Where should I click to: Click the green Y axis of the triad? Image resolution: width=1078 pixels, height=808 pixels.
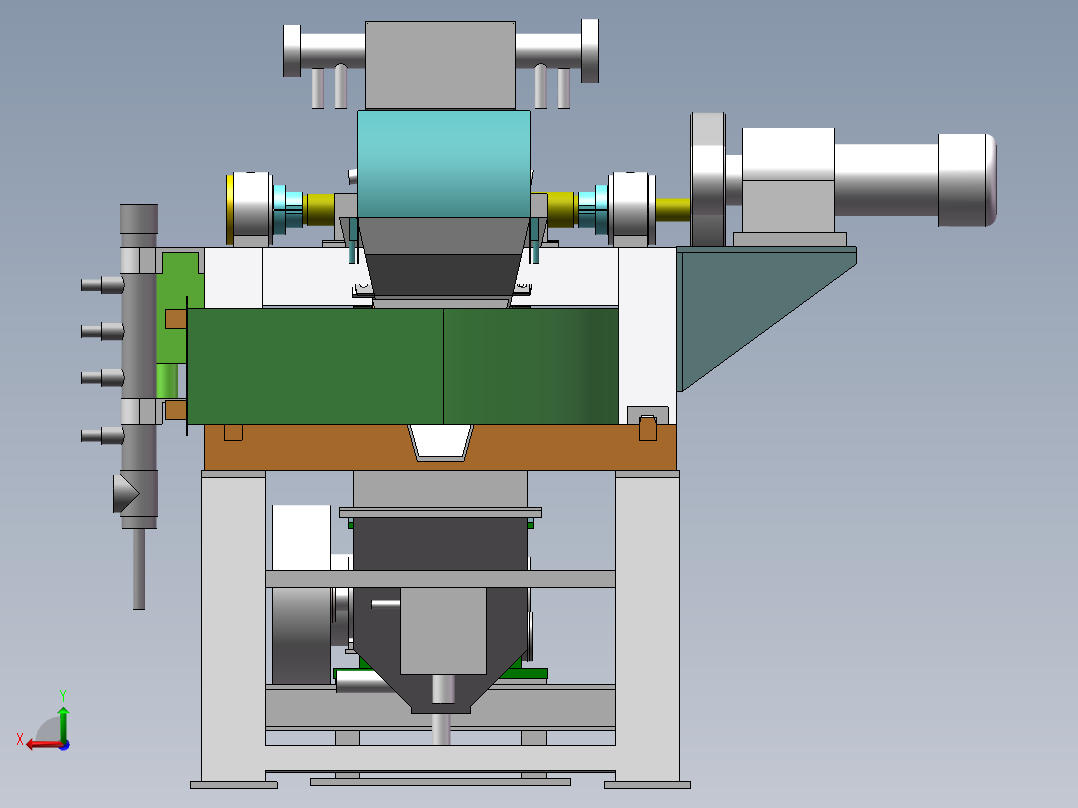[x=63, y=723]
